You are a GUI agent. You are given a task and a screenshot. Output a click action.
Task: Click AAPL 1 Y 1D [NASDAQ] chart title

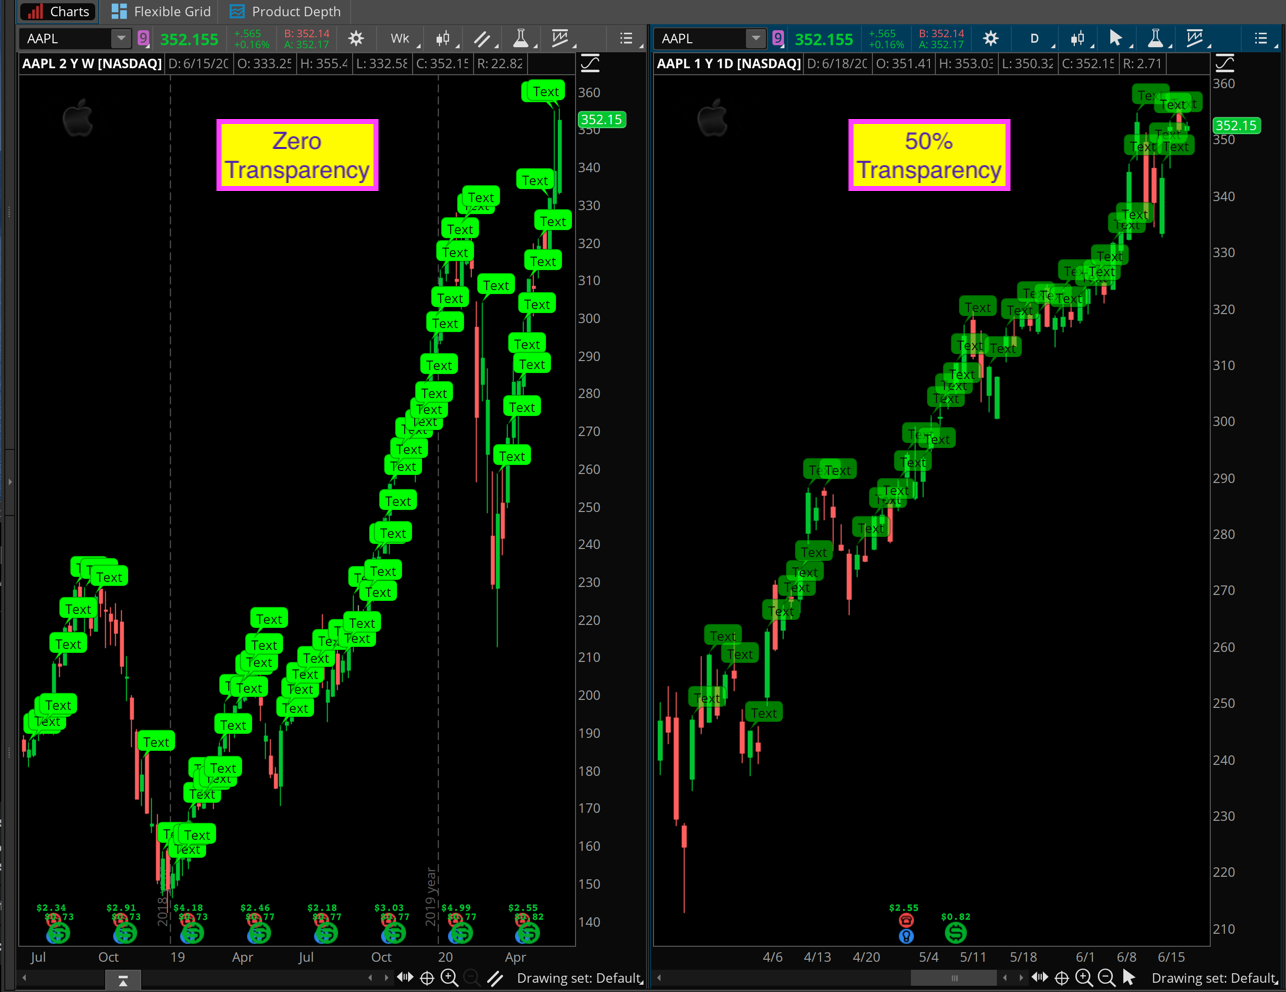729,63
